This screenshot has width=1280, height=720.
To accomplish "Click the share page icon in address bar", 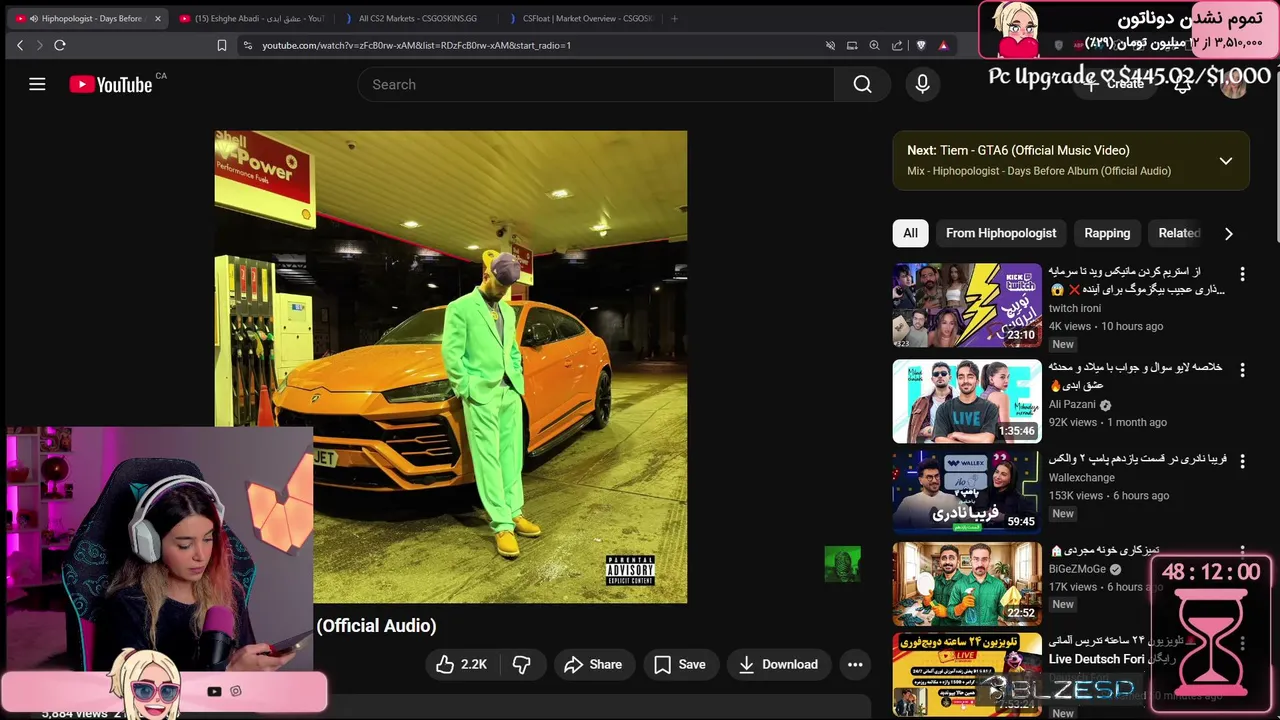I will point(897,45).
